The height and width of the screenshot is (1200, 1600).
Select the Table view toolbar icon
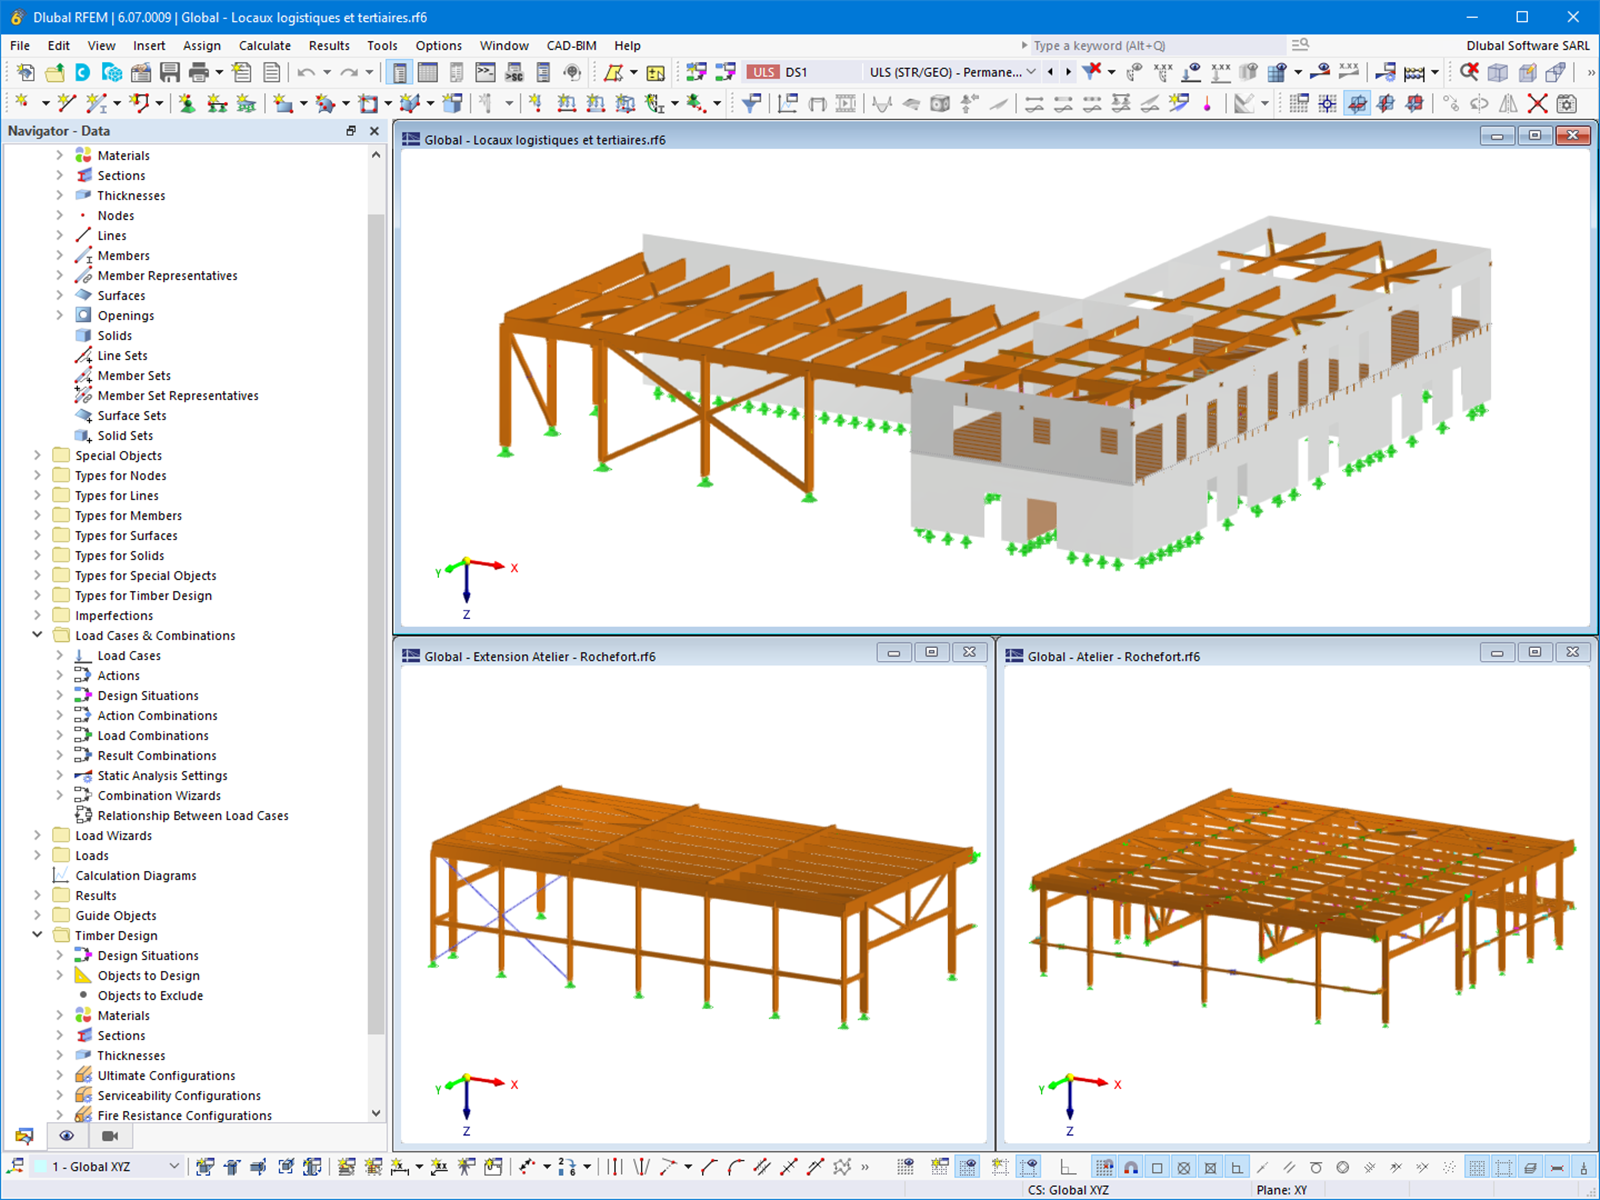point(427,72)
